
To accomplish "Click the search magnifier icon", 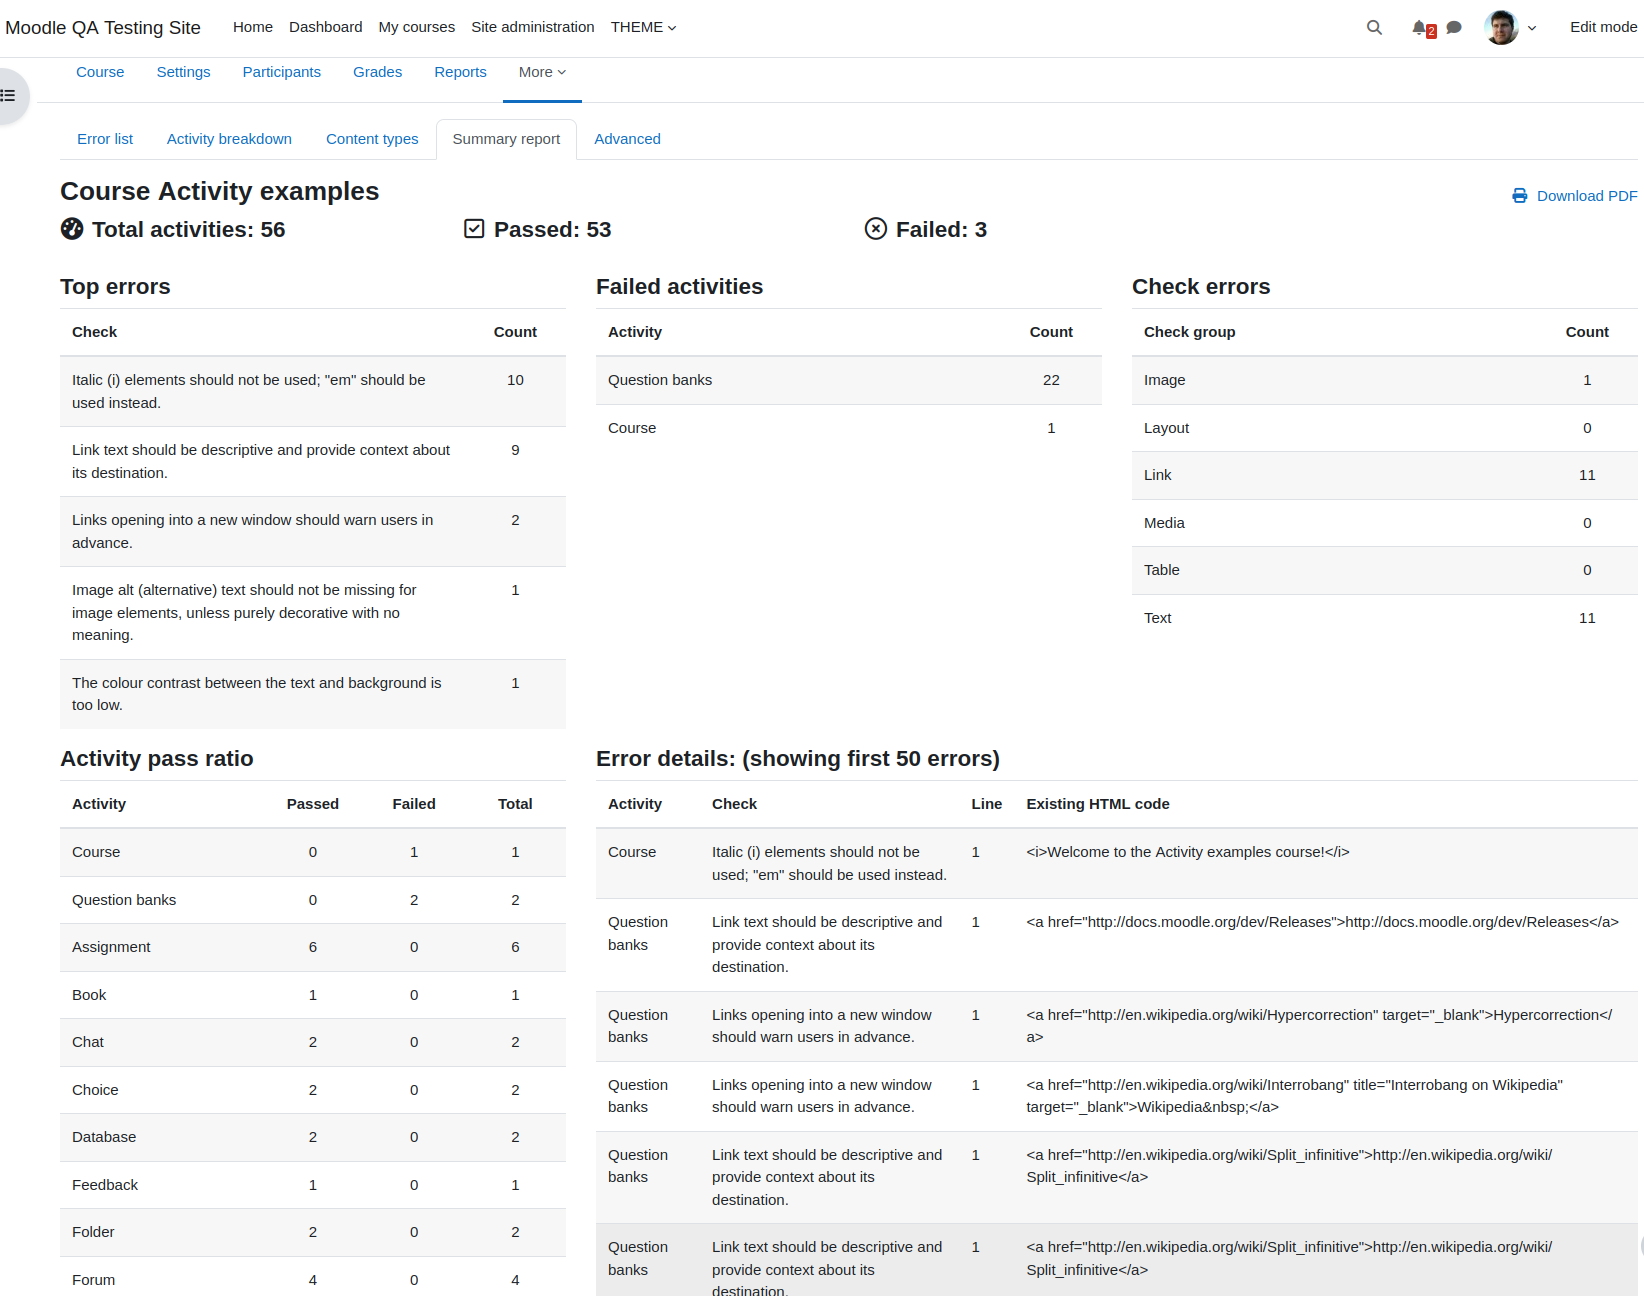I will coord(1374,28).
